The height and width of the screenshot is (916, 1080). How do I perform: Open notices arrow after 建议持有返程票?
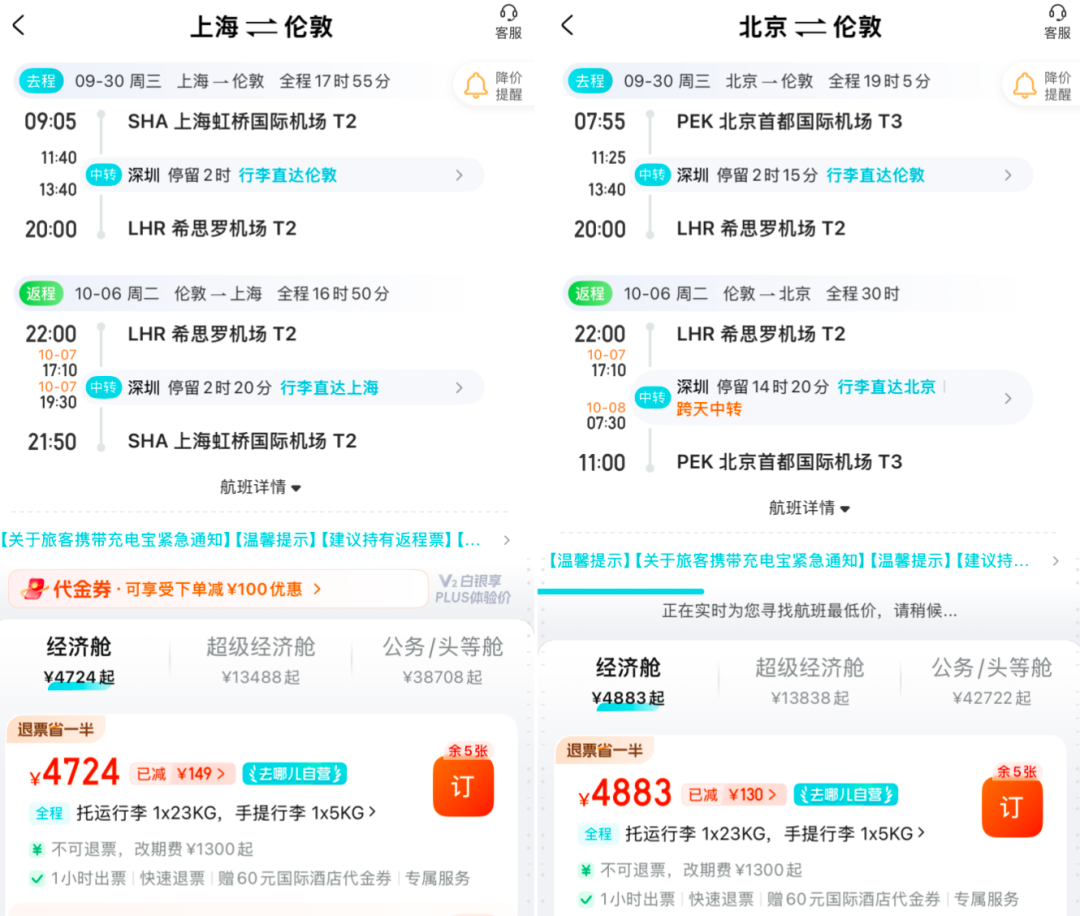(x=507, y=540)
